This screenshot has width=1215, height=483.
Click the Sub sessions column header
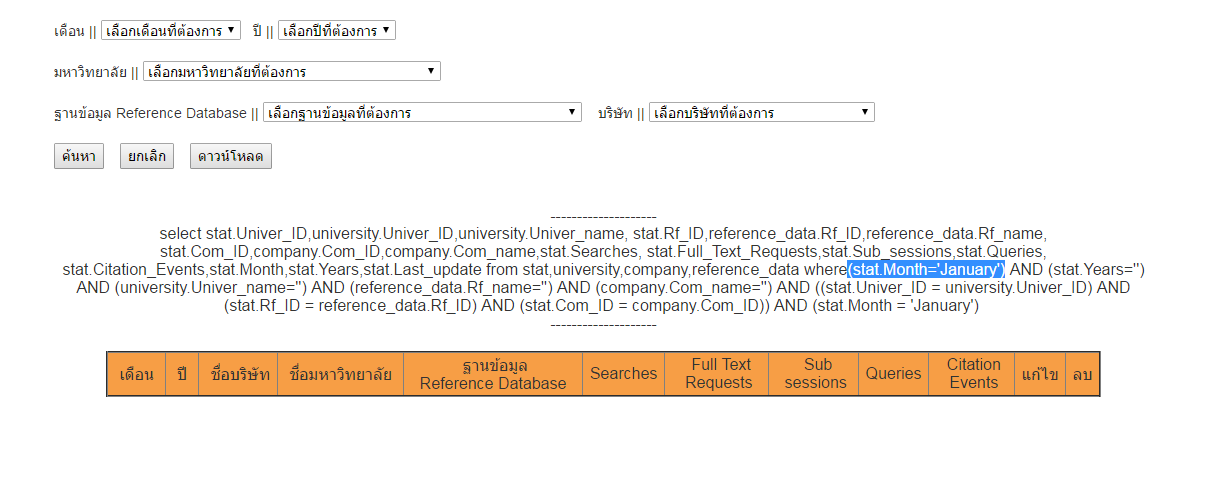816,374
